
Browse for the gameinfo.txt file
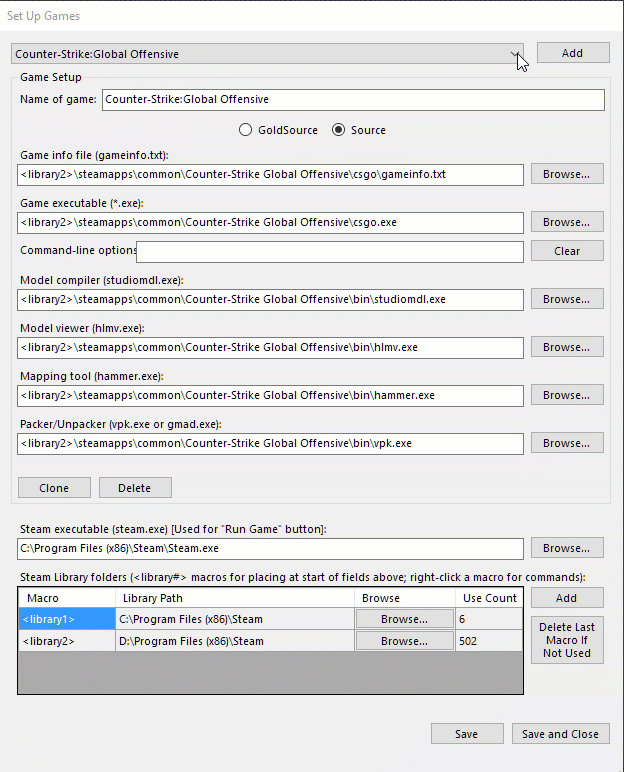[566, 174]
